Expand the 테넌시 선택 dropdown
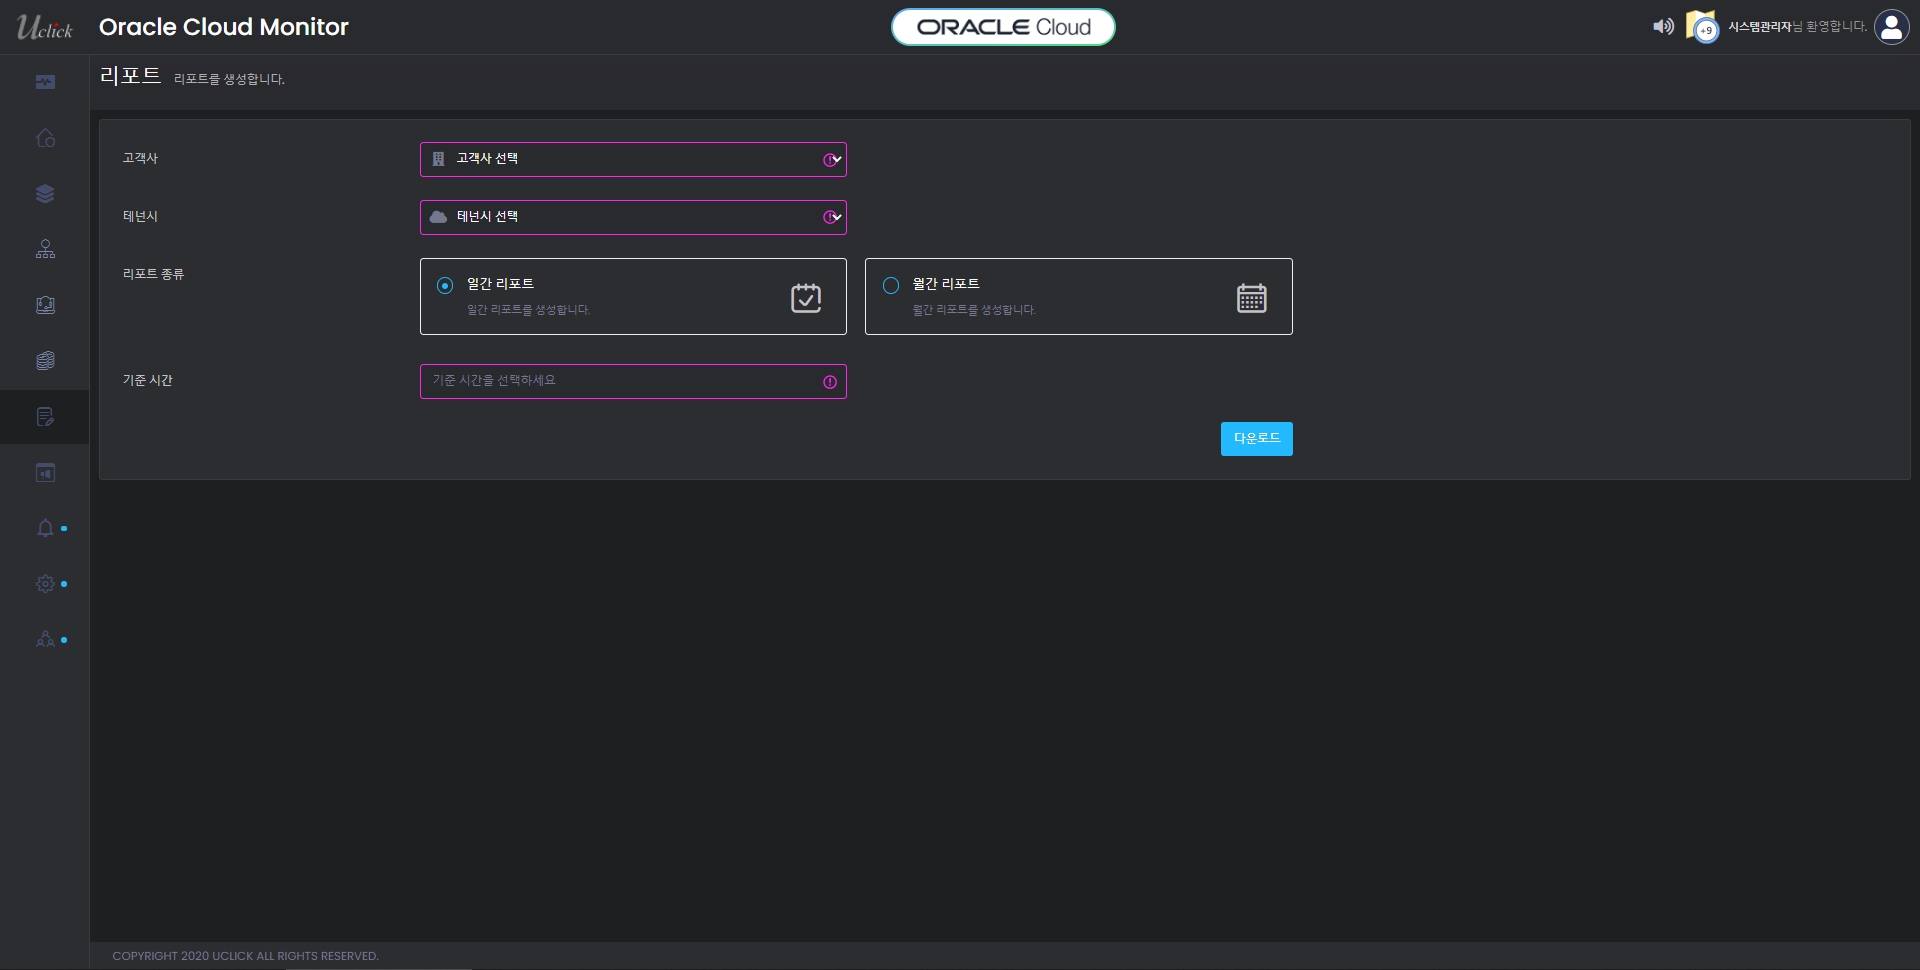This screenshot has height=970, width=1920. tap(633, 218)
